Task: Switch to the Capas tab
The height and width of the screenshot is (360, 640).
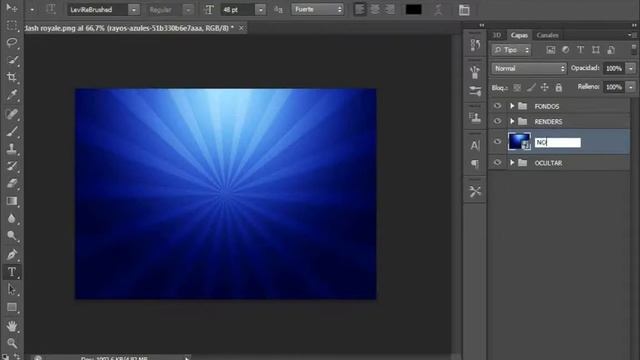Action: (519, 35)
